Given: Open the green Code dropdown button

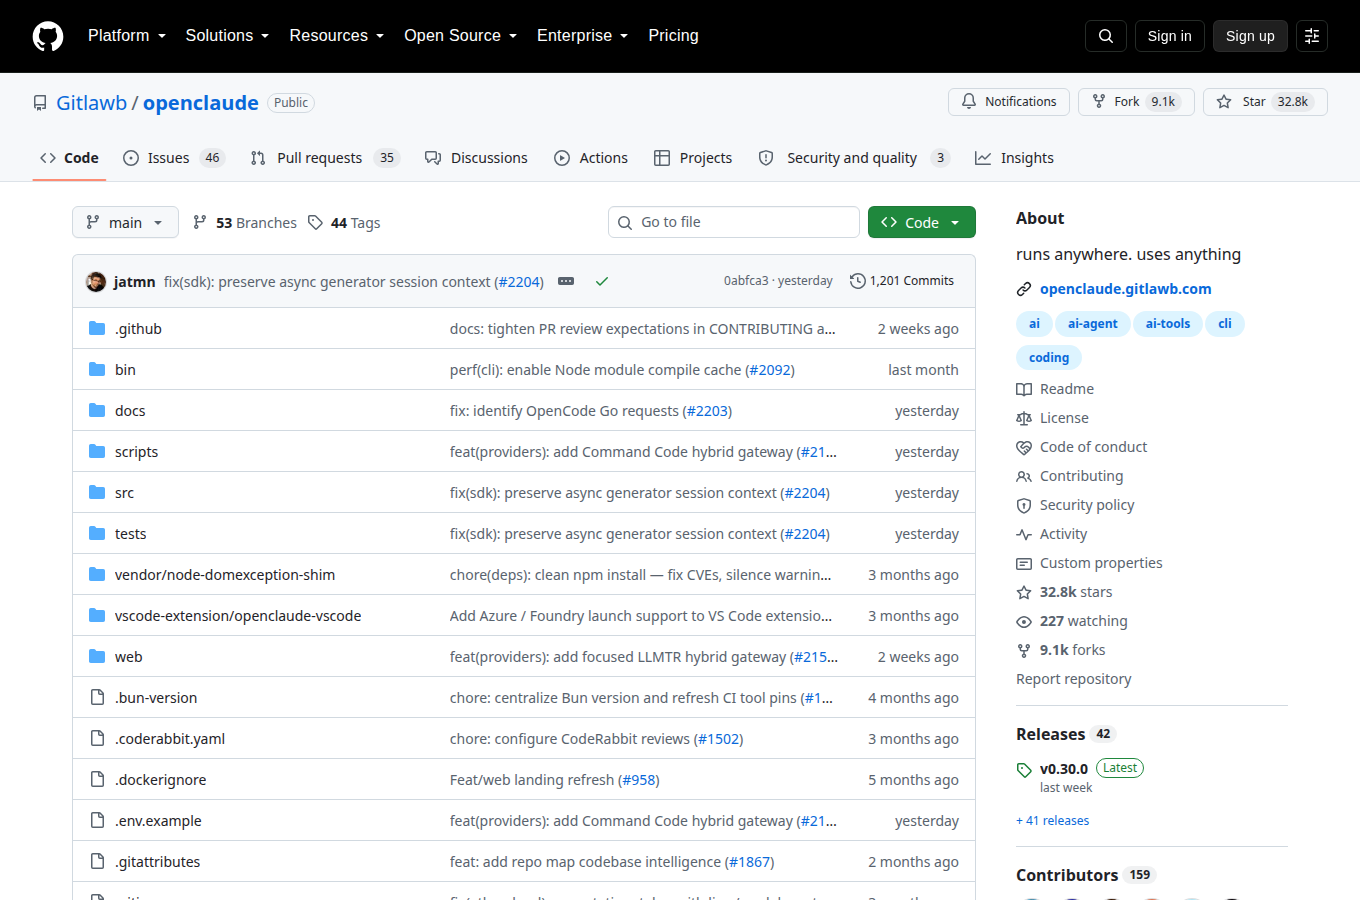Looking at the screenshot, I should click(922, 222).
